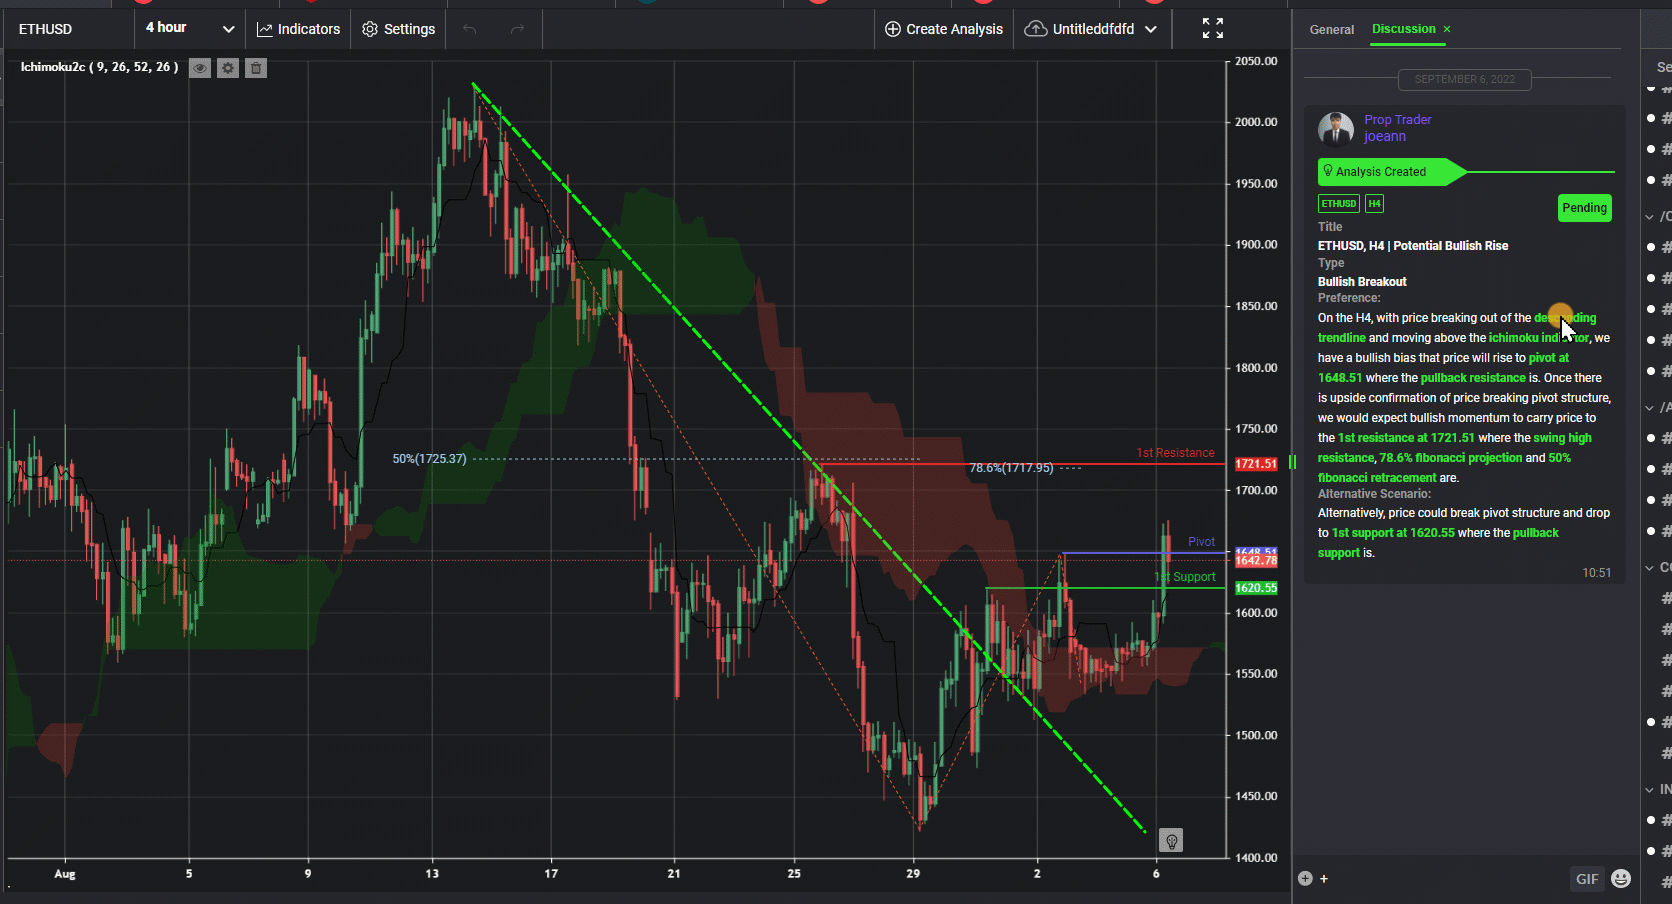The height and width of the screenshot is (904, 1672).
Task: Click the circled plus attachment icon
Action: click(x=1305, y=878)
